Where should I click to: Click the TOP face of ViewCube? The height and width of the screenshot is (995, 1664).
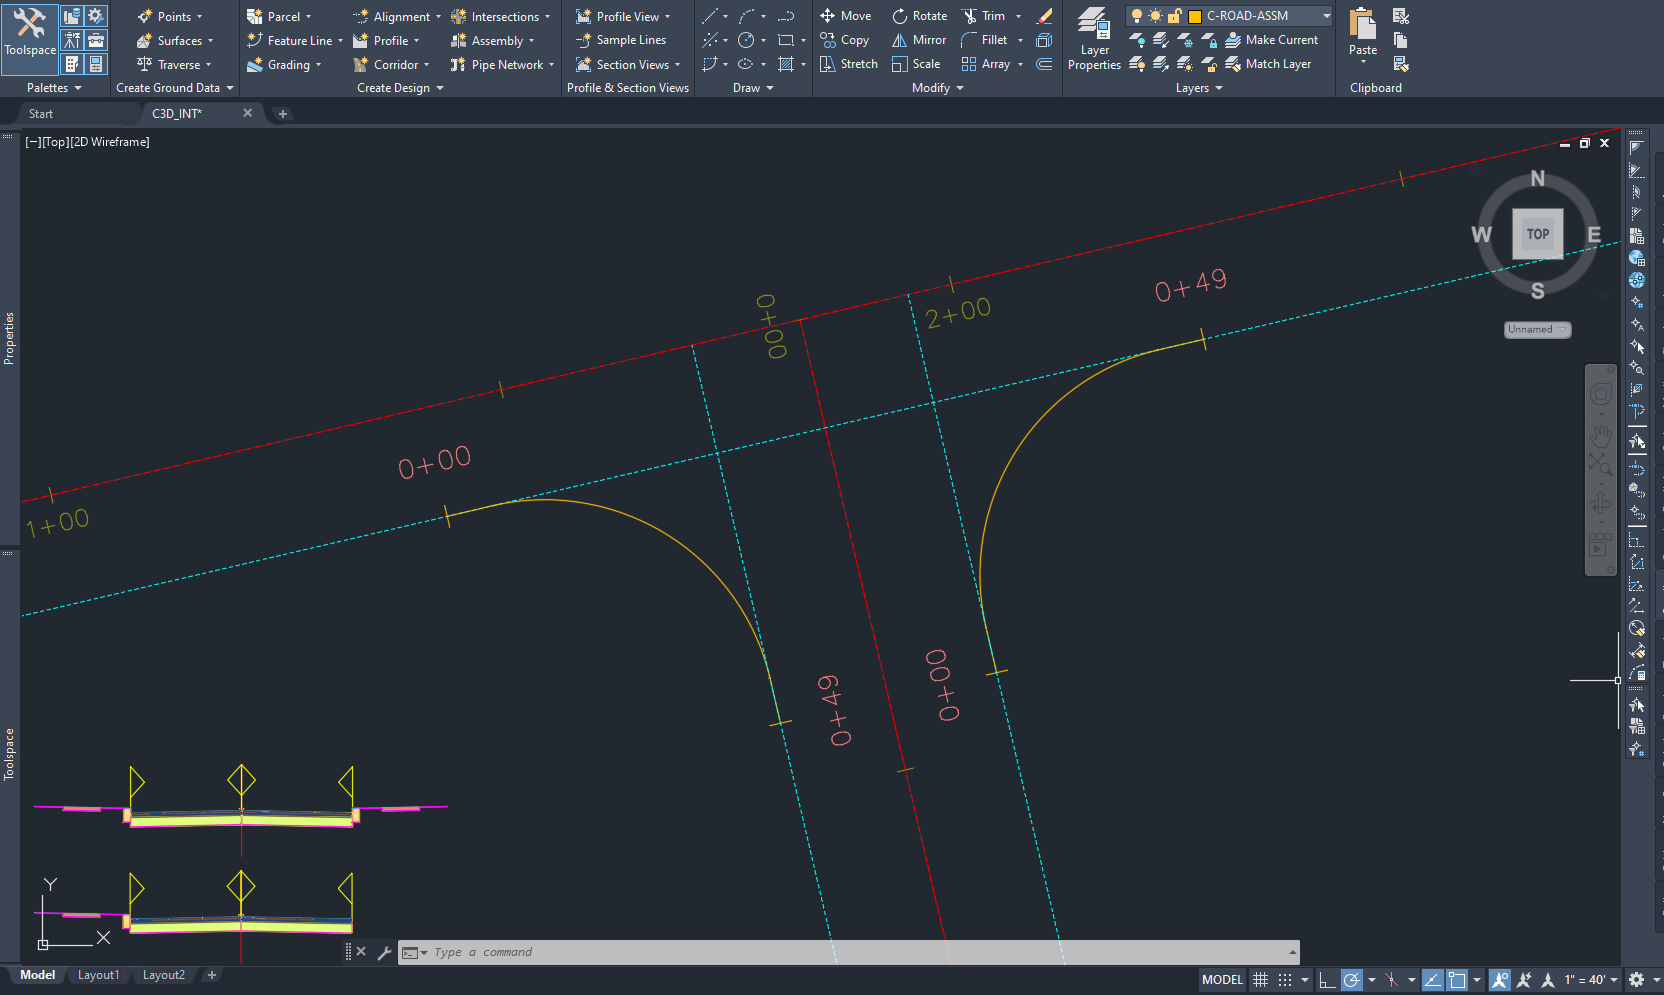[x=1537, y=234]
